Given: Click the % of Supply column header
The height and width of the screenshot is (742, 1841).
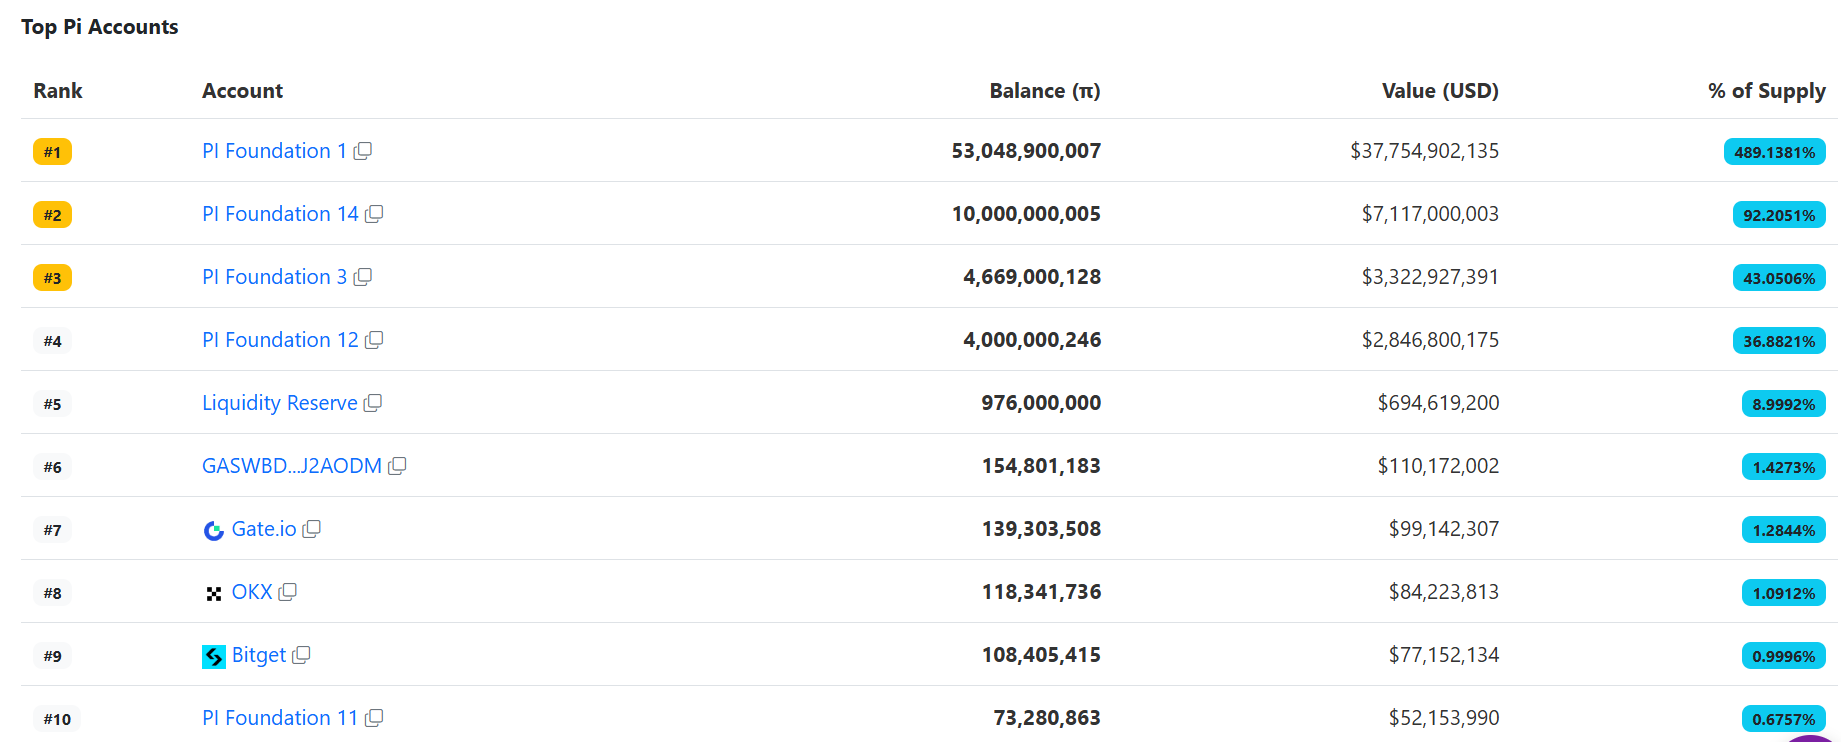Looking at the screenshot, I should [1767, 91].
